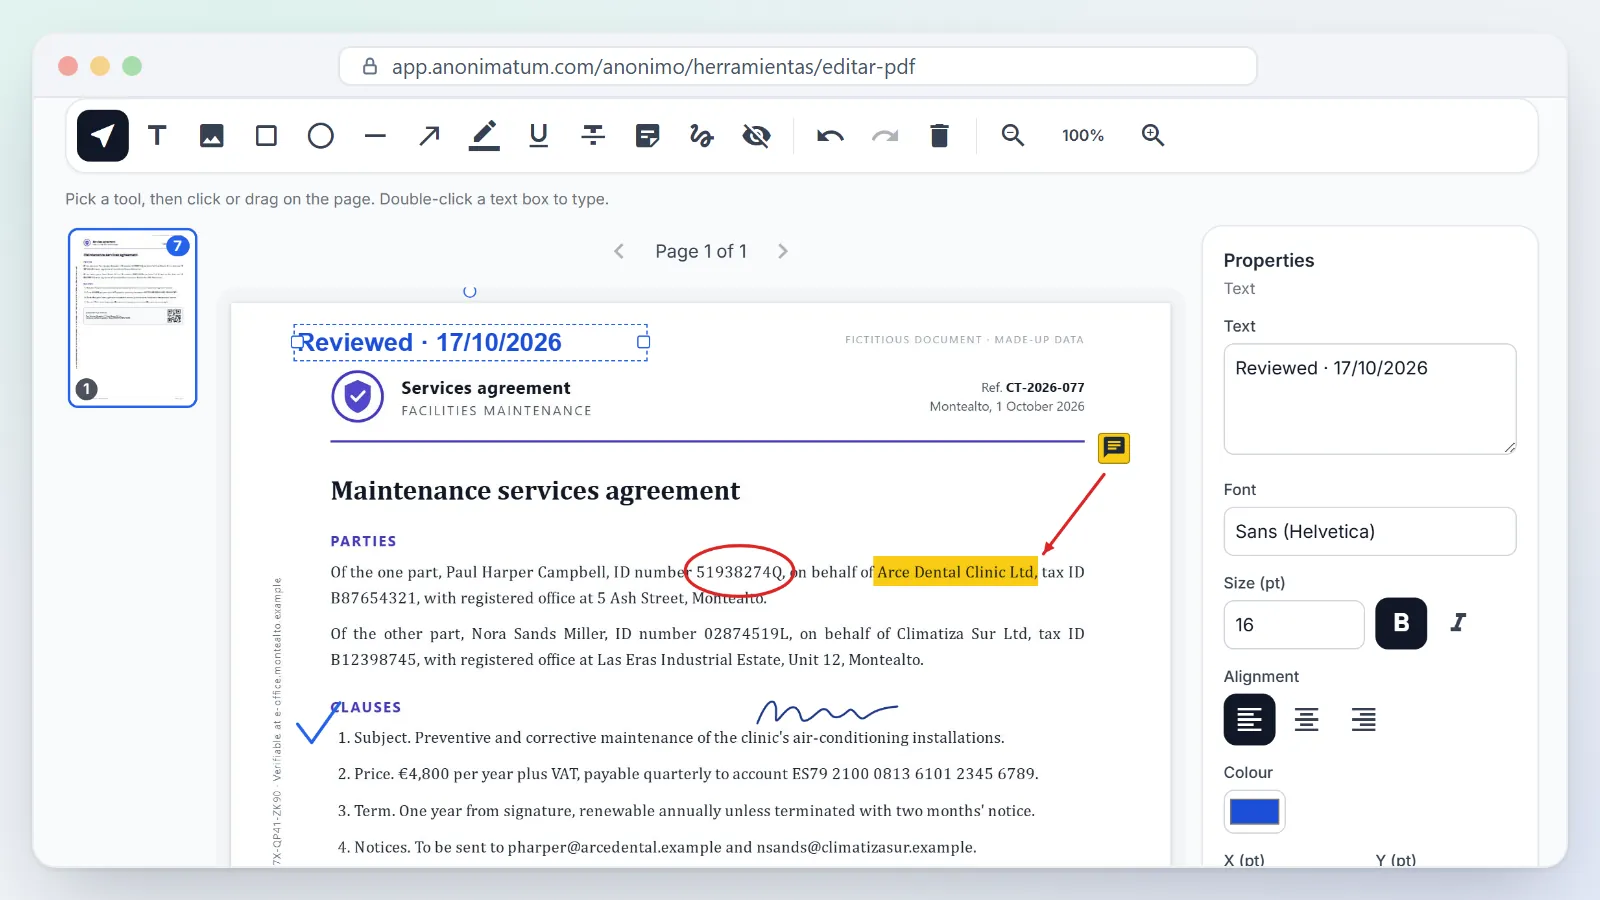Select the Strikethrough tool
Screen dimensions: 1600x900
pyautogui.click(x=593, y=136)
